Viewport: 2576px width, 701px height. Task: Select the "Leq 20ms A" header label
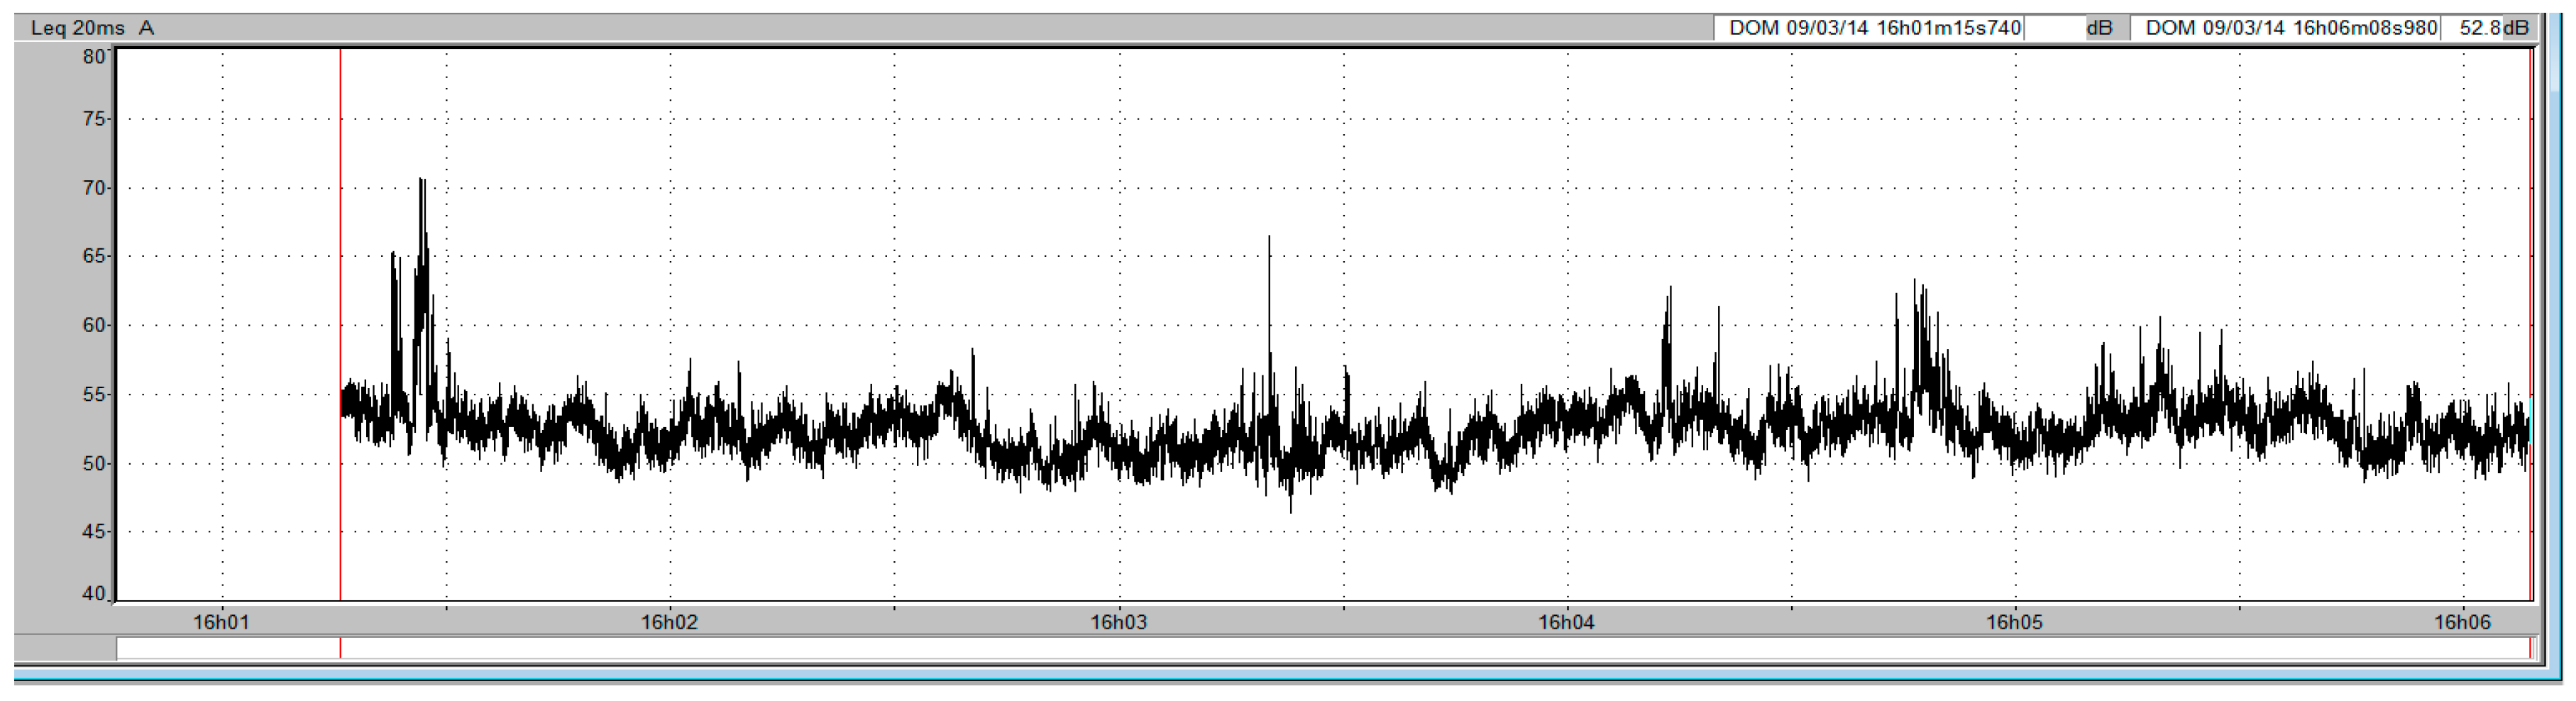click(x=92, y=28)
